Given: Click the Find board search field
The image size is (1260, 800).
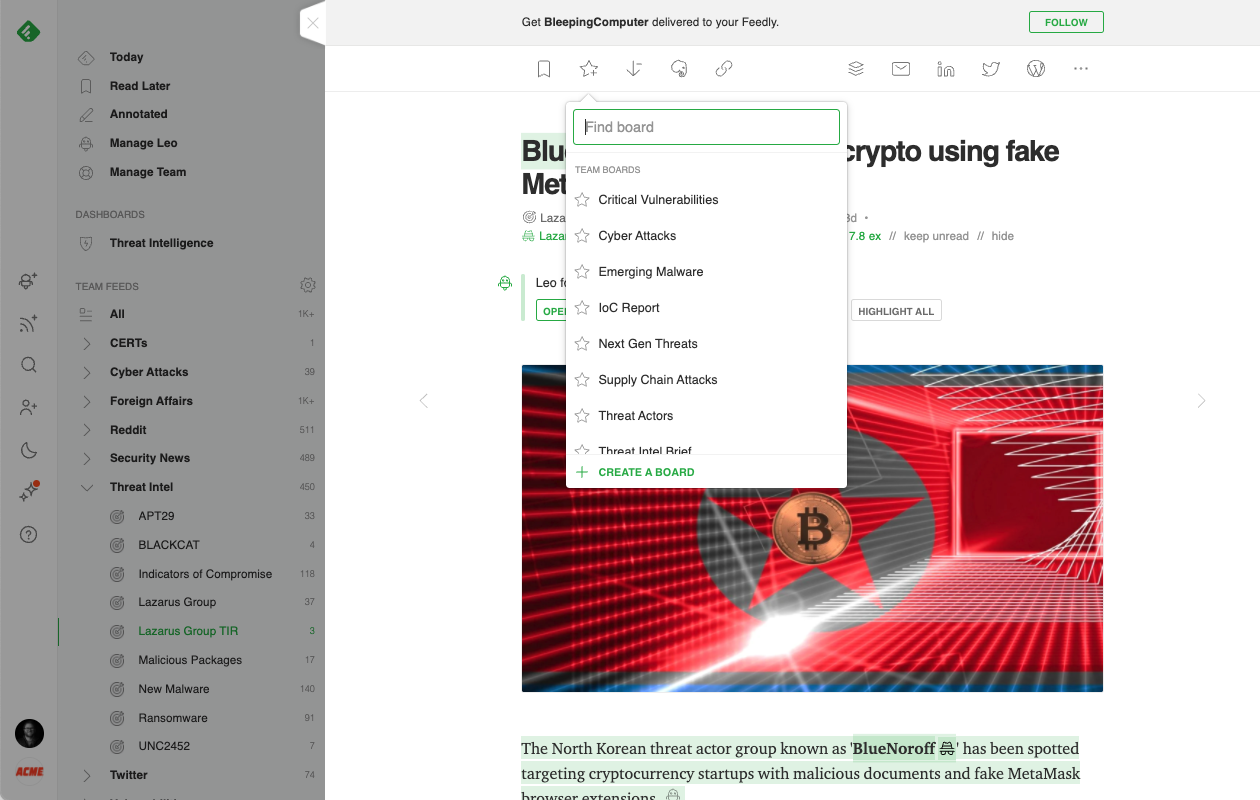Looking at the screenshot, I should click(706, 127).
